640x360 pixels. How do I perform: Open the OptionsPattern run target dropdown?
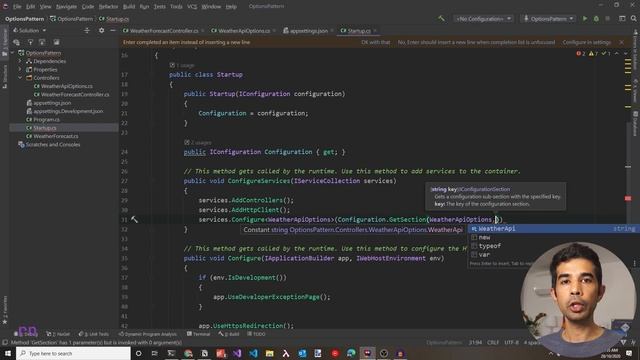548,19
